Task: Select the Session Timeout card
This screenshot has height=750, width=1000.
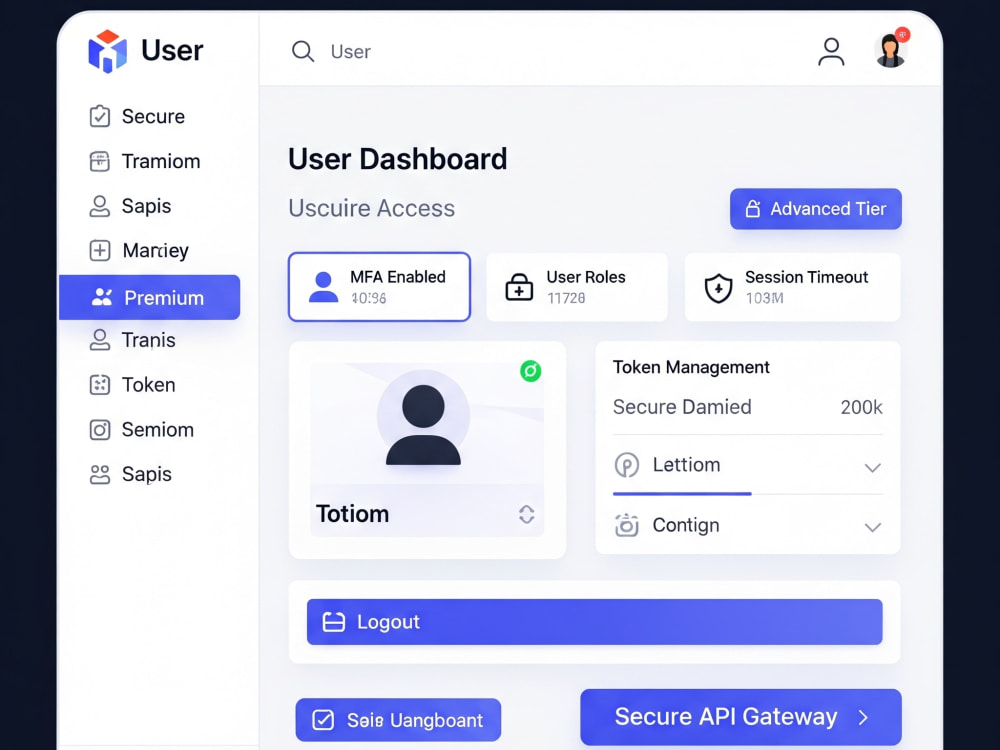Action: (792, 287)
